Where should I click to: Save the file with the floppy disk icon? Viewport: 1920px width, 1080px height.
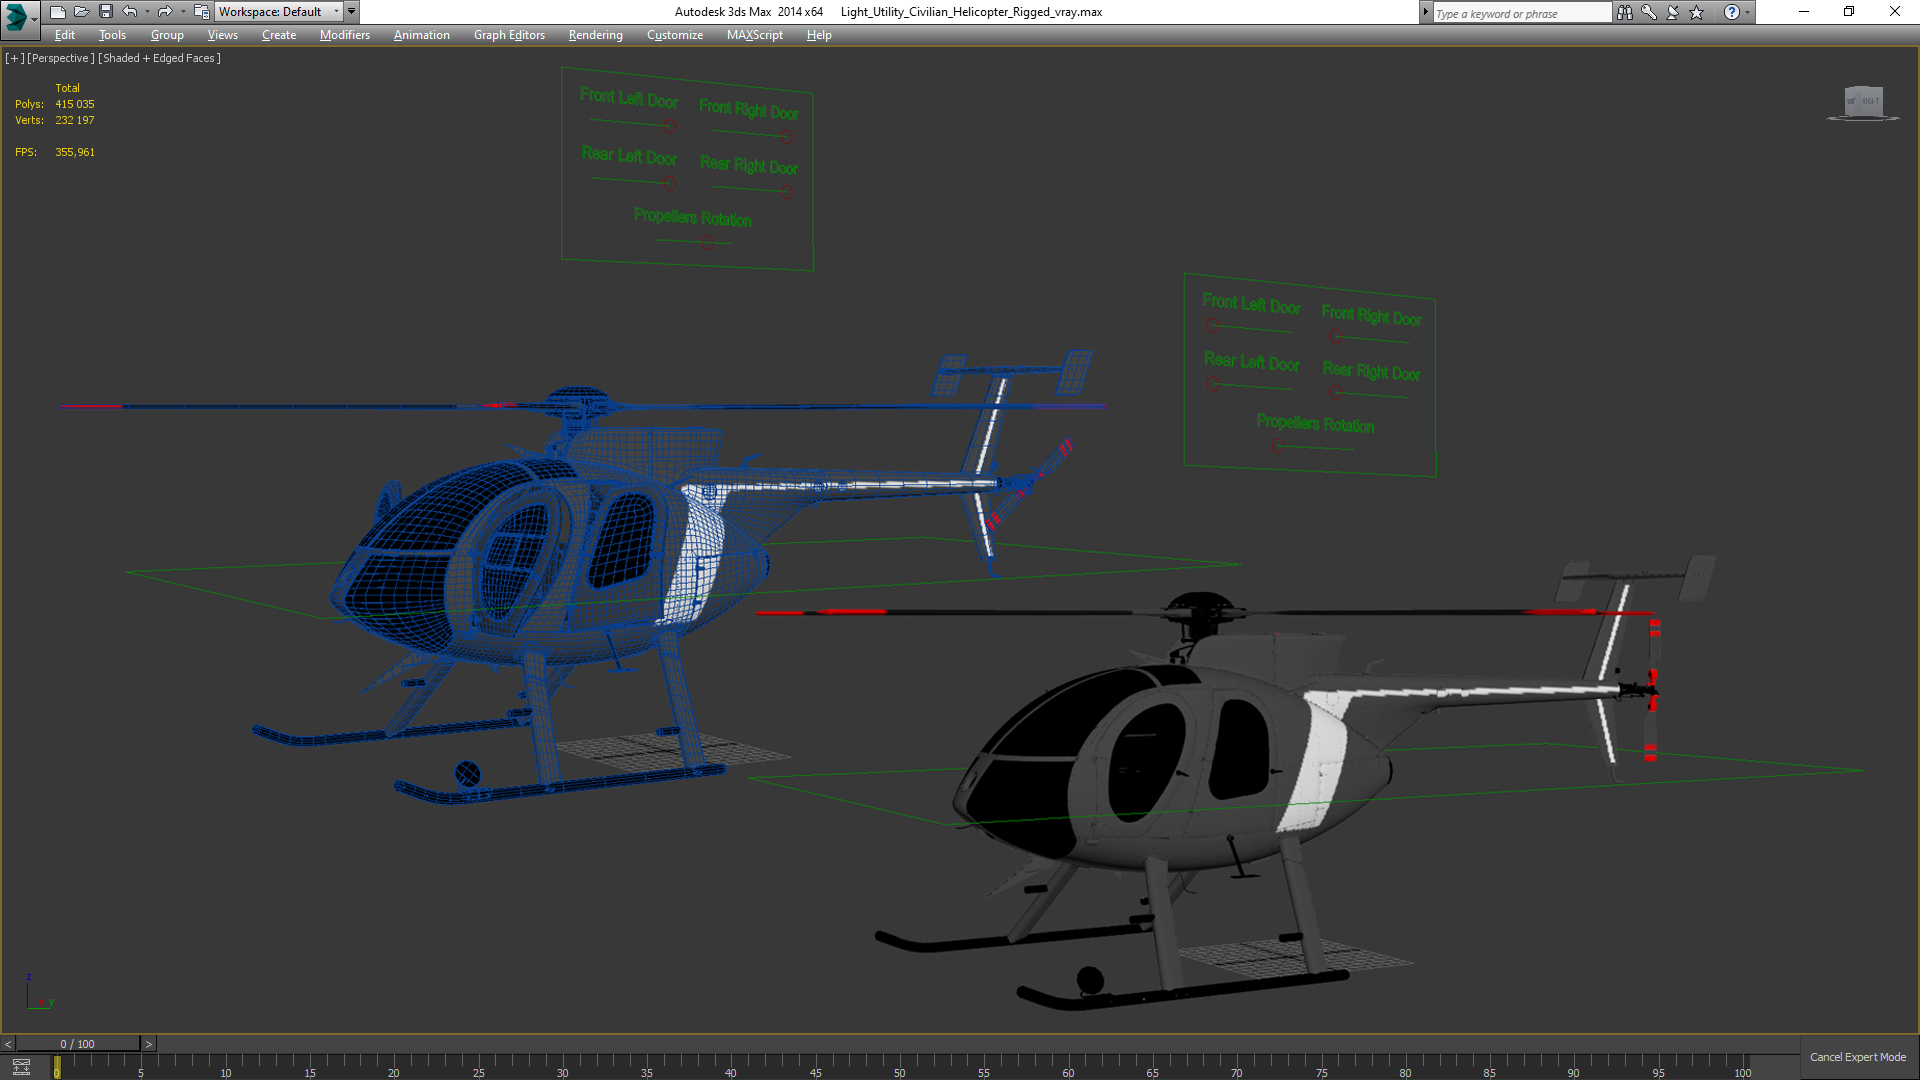click(x=105, y=12)
